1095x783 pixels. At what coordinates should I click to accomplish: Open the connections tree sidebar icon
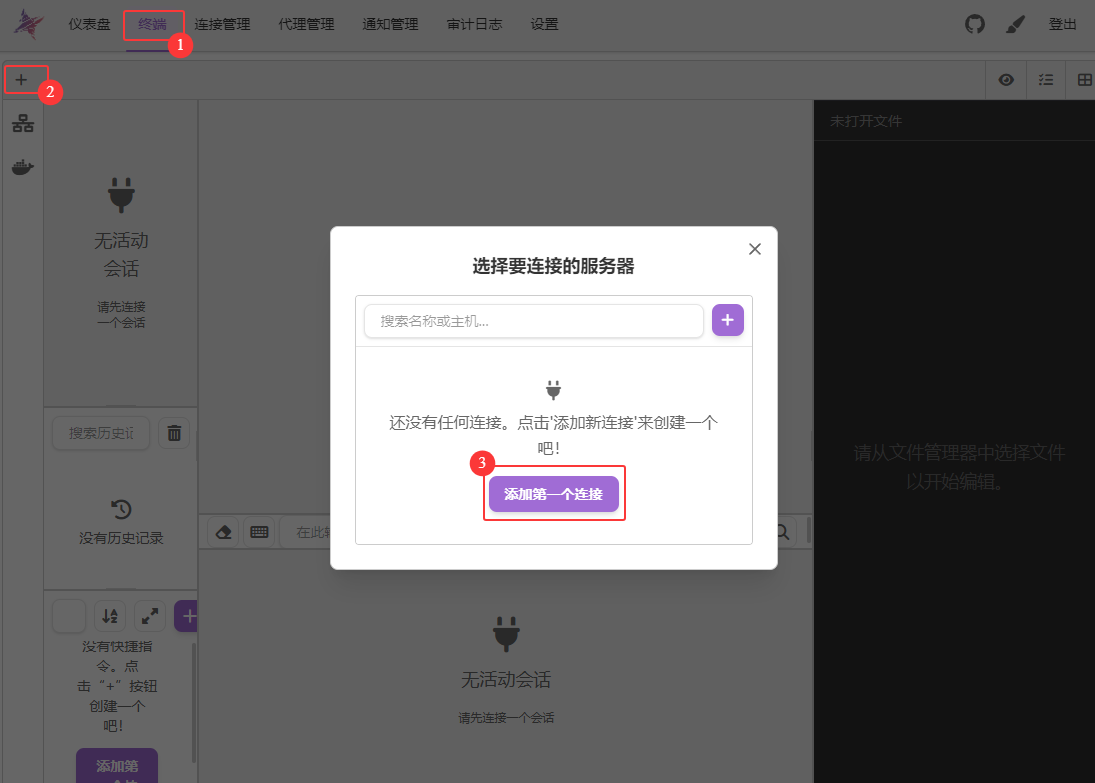[22, 124]
